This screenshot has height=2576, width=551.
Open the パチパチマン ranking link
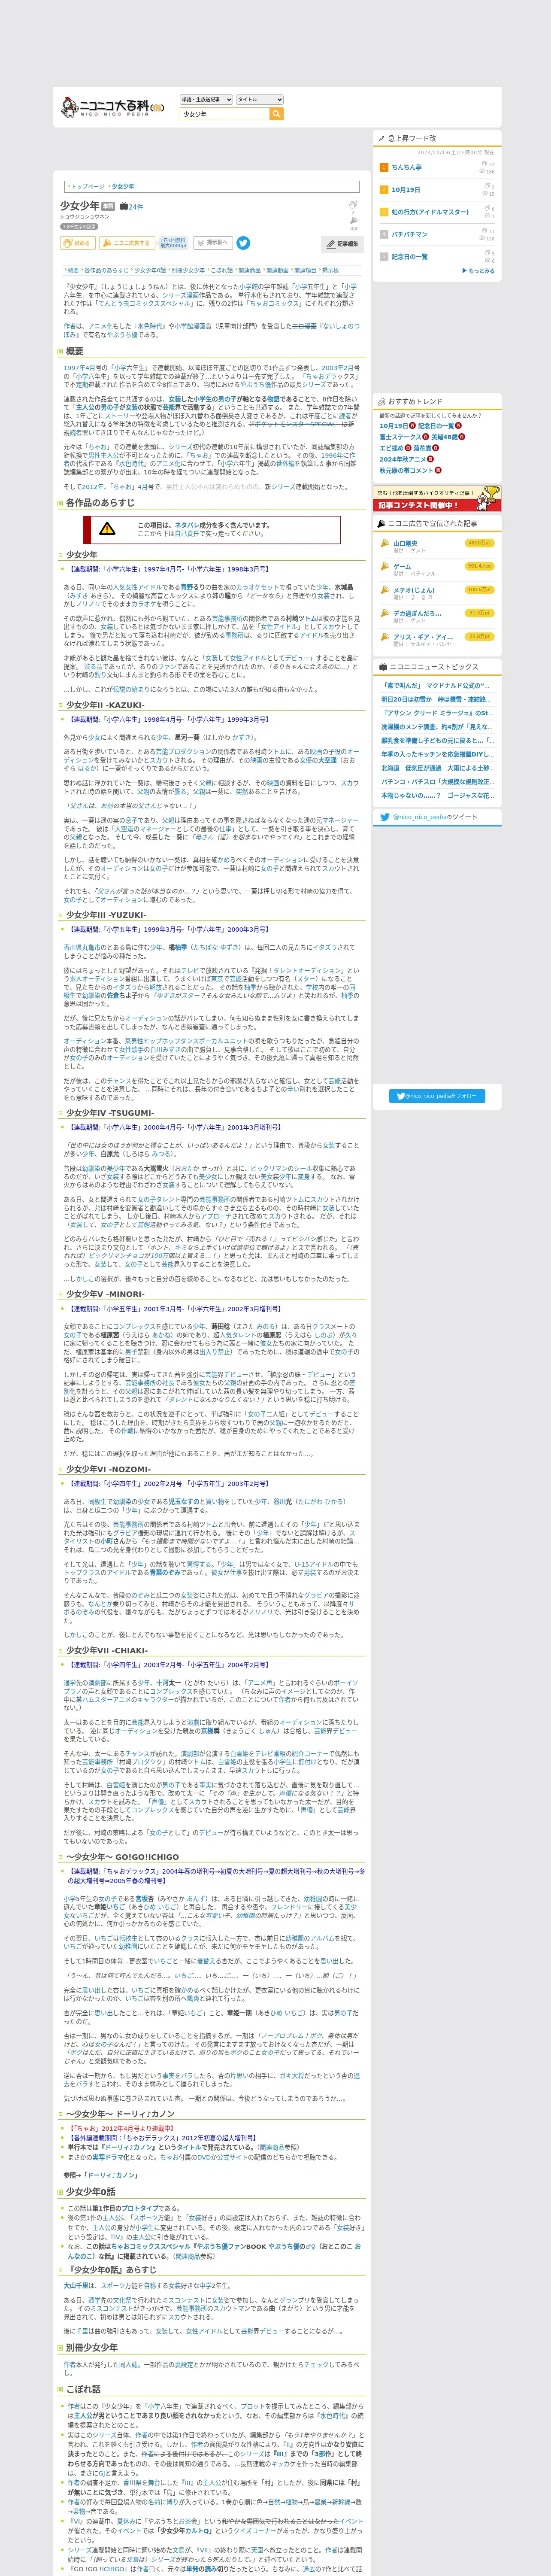(410, 234)
